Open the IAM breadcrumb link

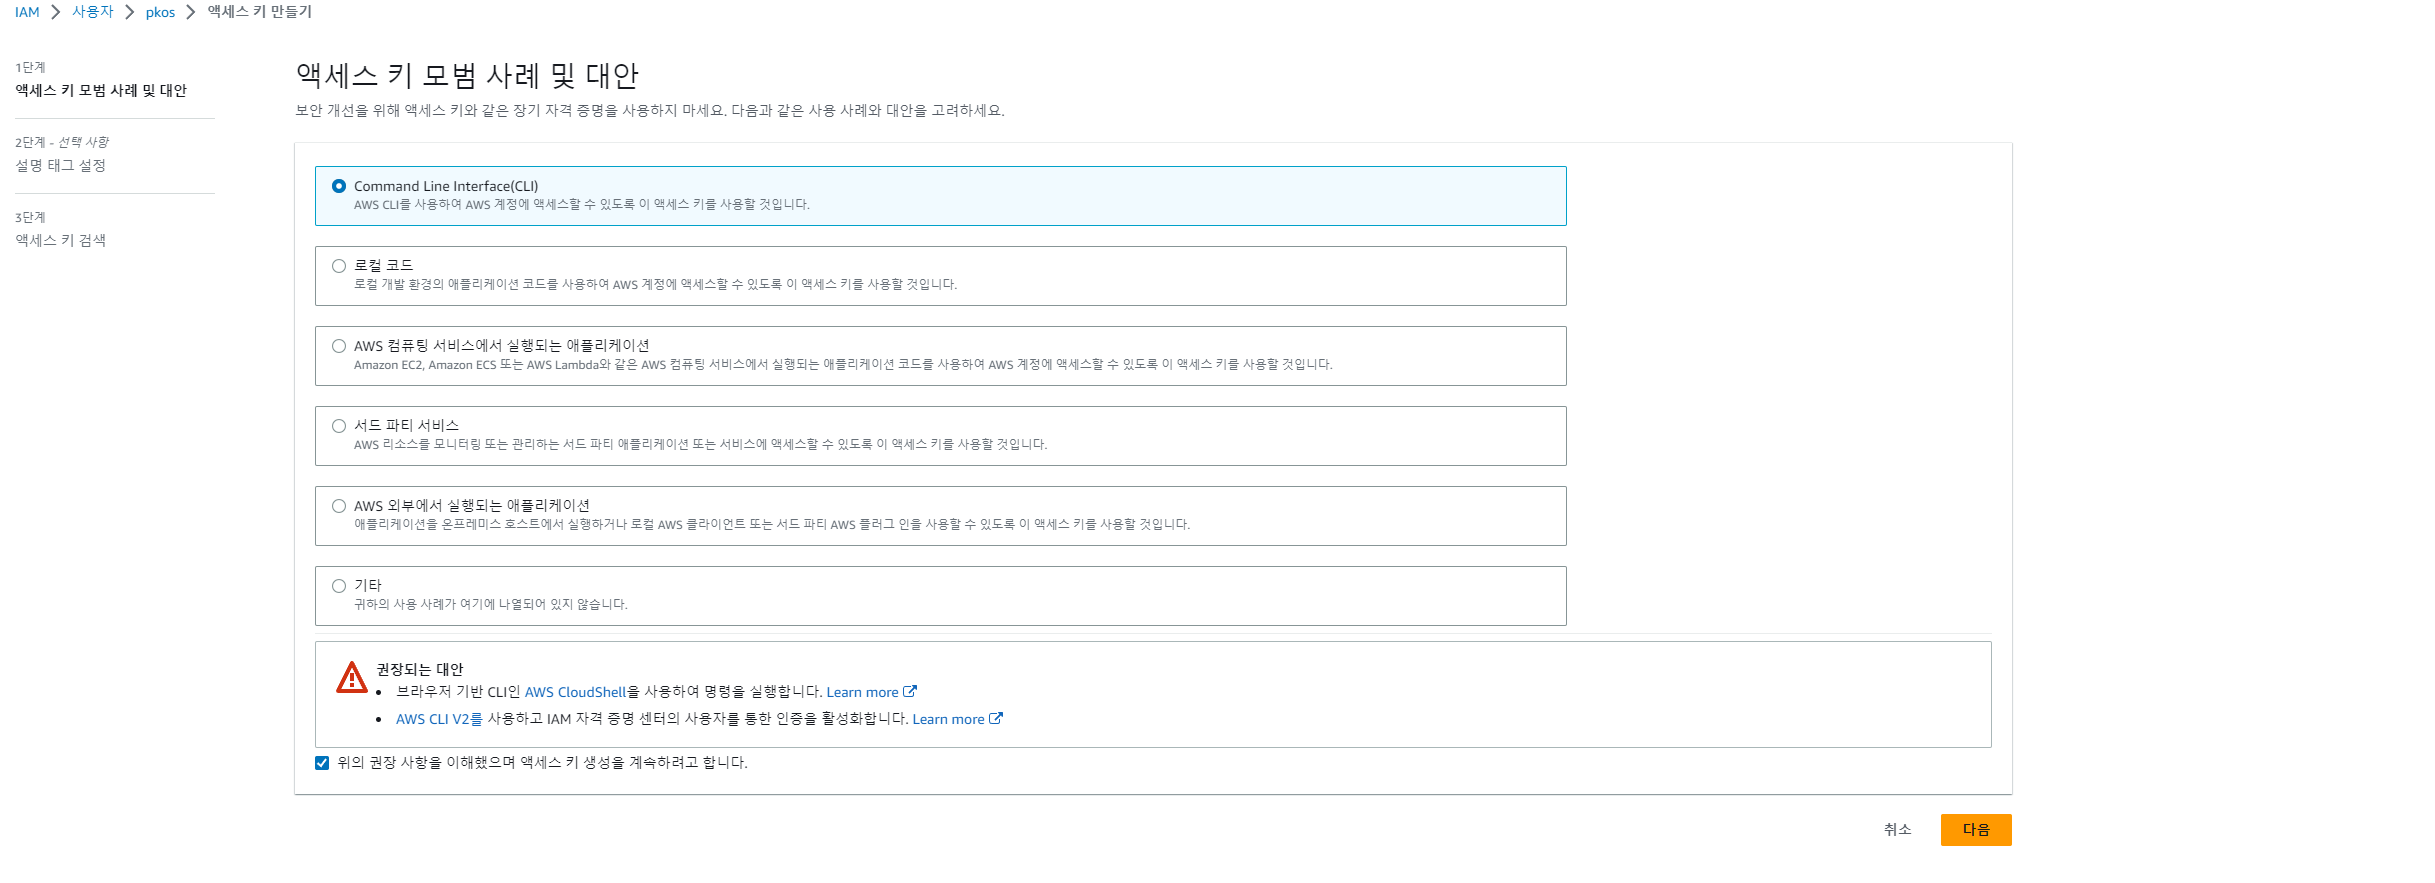pos(27,12)
